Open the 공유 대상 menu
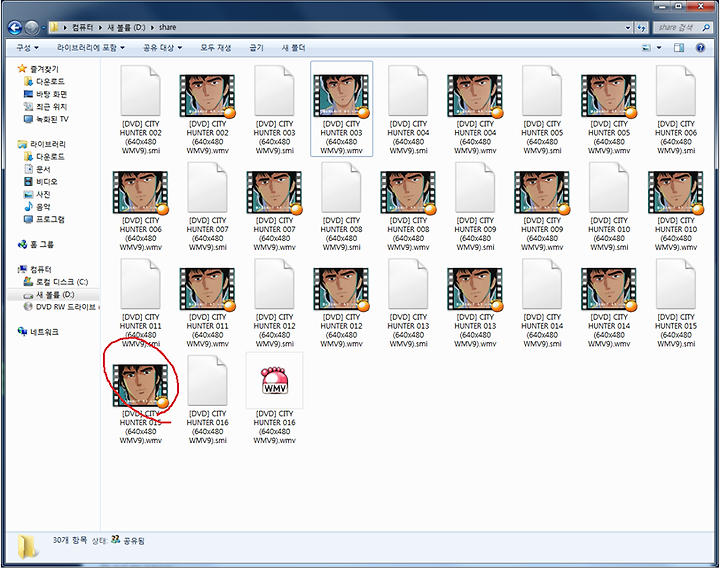 pyautogui.click(x=163, y=47)
